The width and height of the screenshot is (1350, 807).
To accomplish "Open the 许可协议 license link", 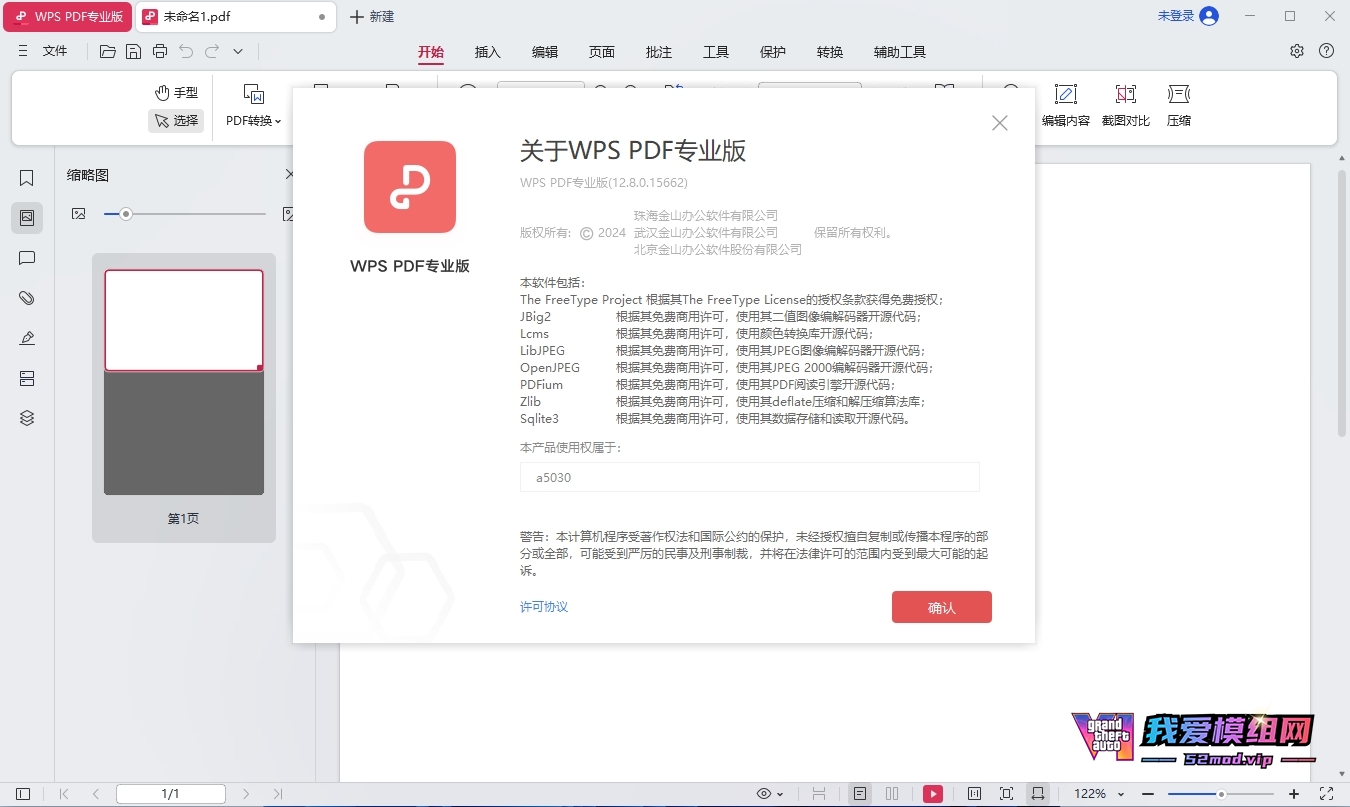I will pos(544,607).
